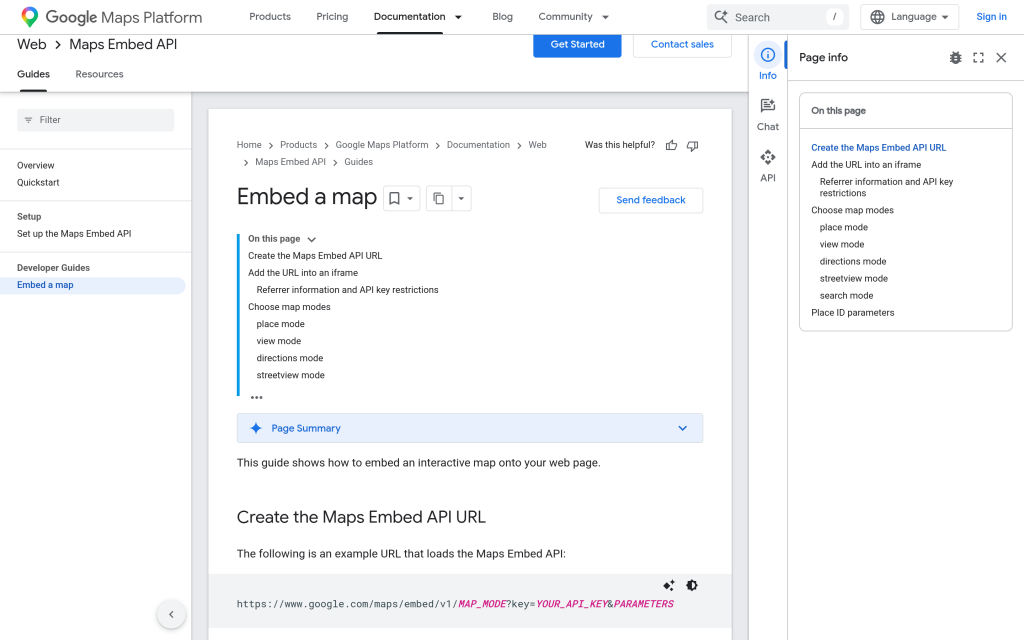Click the Guides breadcrumb link
This screenshot has height=640, width=1024.
coord(359,162)
